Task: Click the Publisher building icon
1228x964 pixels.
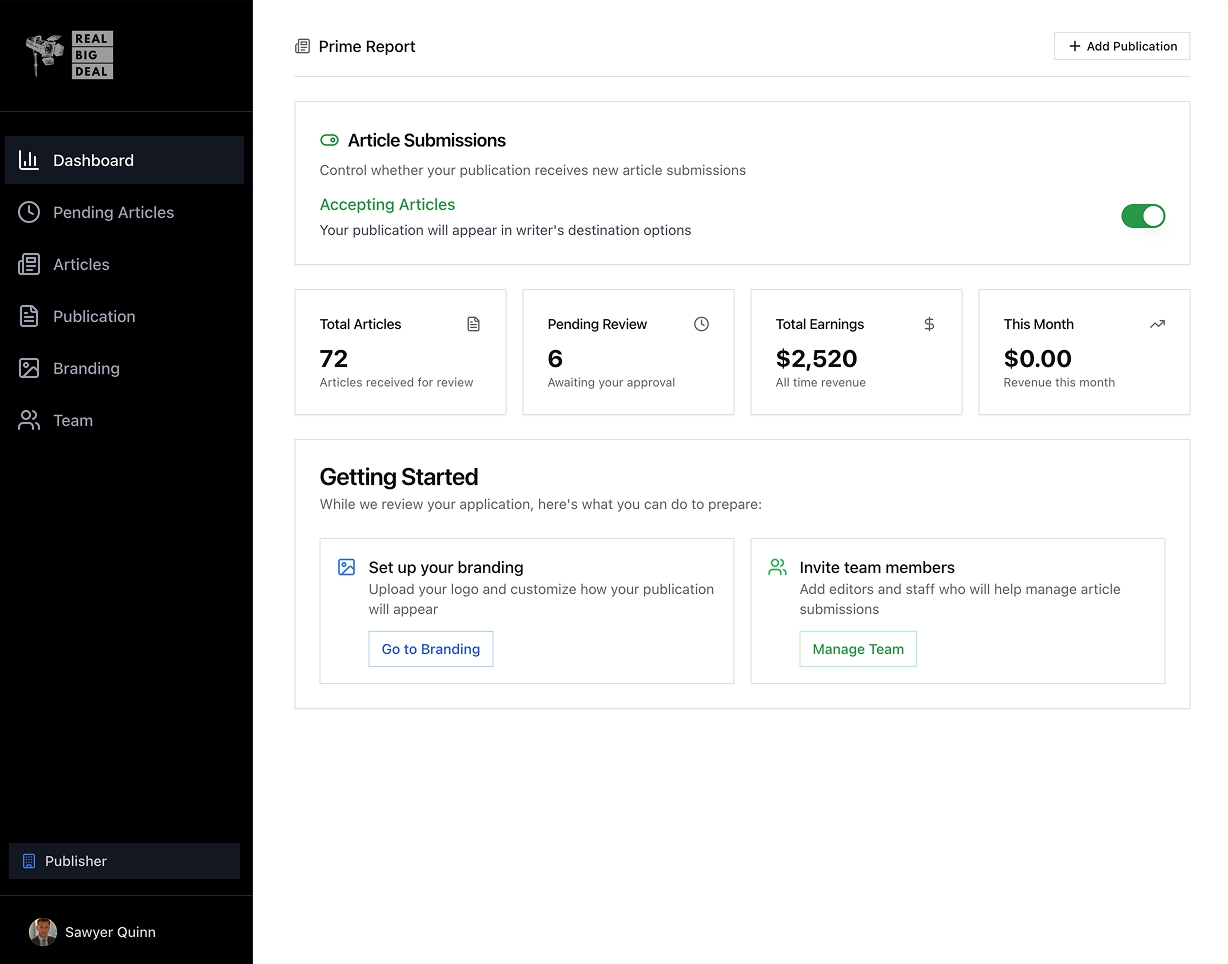Action: [29, 861]
